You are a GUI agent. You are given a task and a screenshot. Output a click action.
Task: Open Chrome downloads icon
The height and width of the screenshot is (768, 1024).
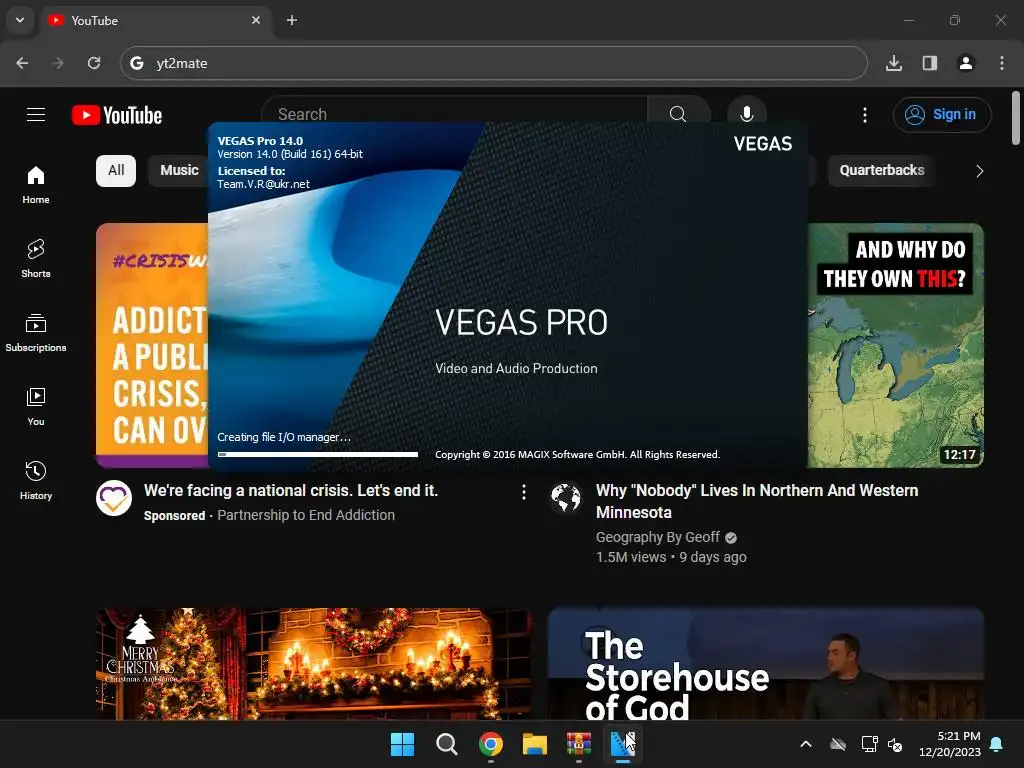click(x=894, y=63)
